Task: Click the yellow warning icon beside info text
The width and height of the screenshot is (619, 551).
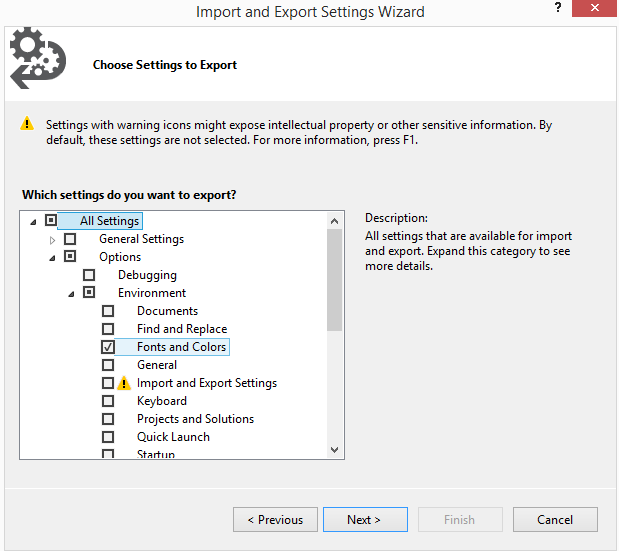Action: [27, 123]
